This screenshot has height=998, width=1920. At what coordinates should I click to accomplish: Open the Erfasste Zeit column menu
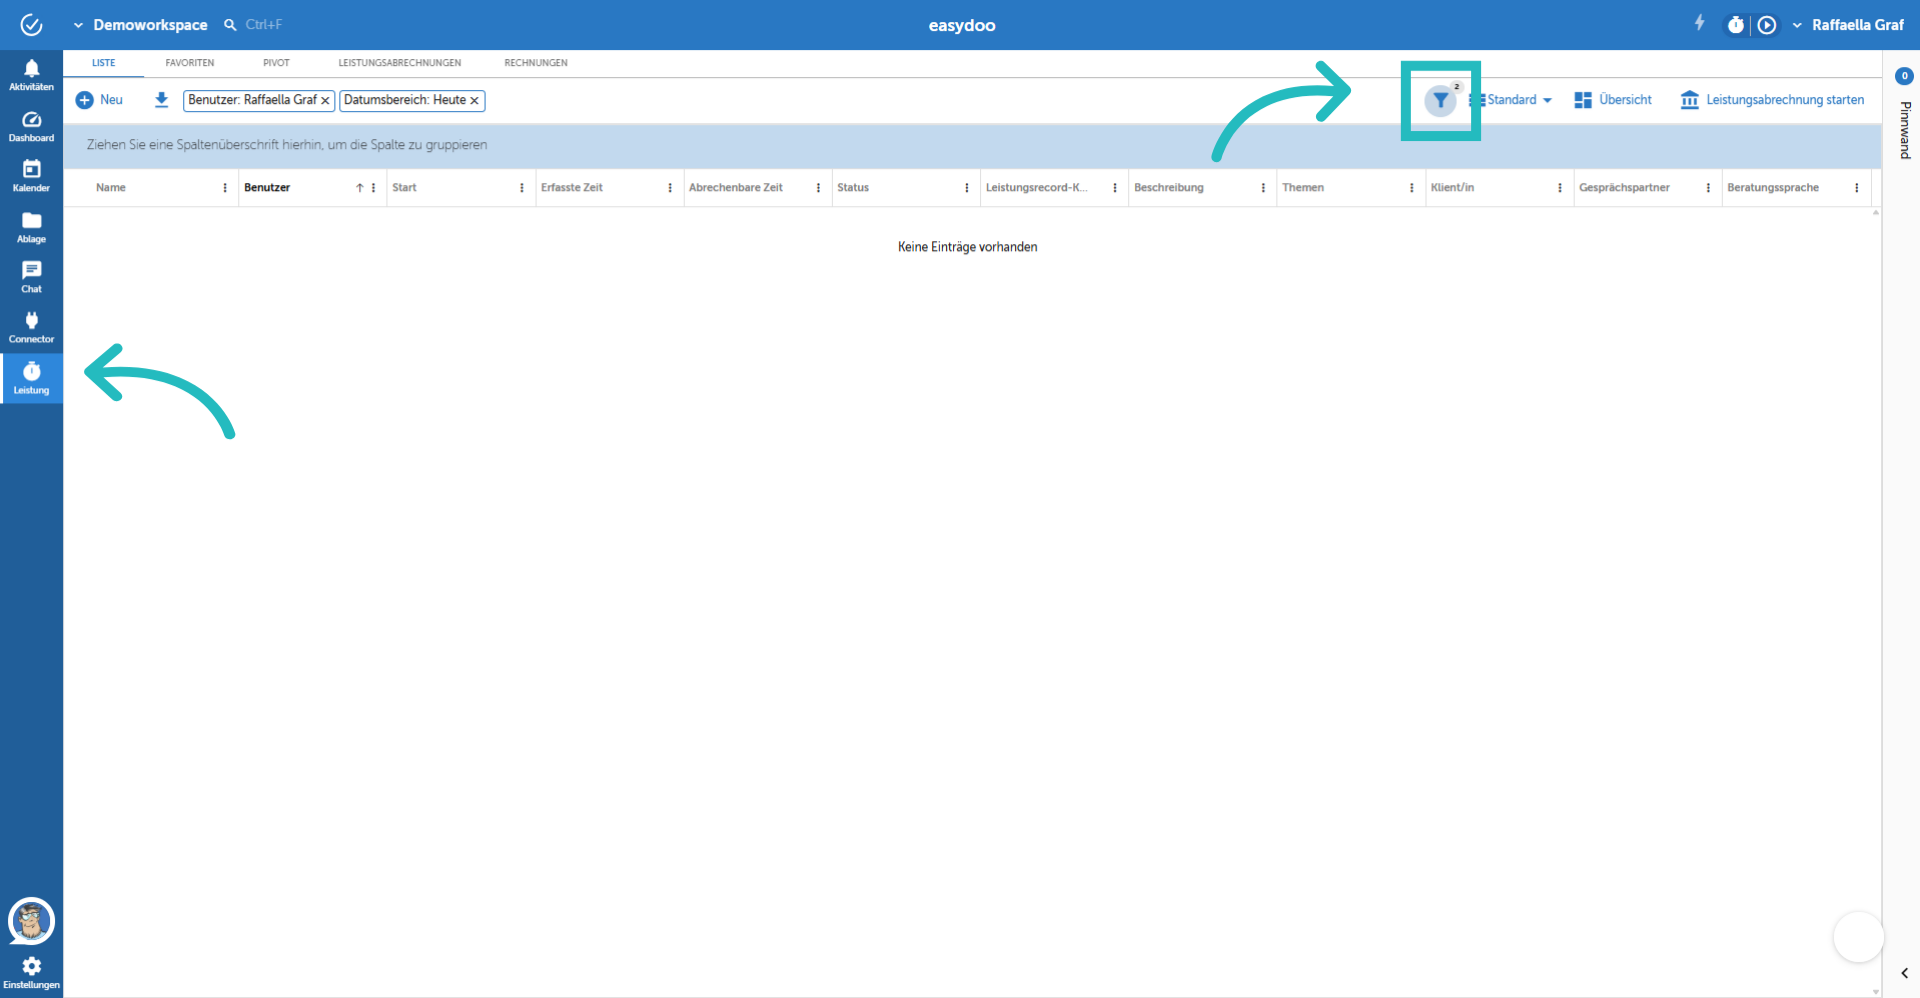tap(670, 188)
